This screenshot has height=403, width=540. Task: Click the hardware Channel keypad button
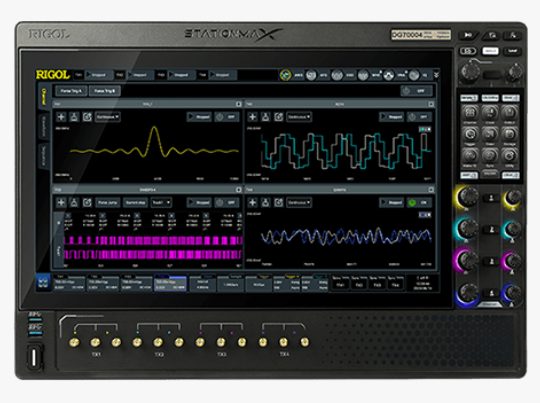[470, 112]
